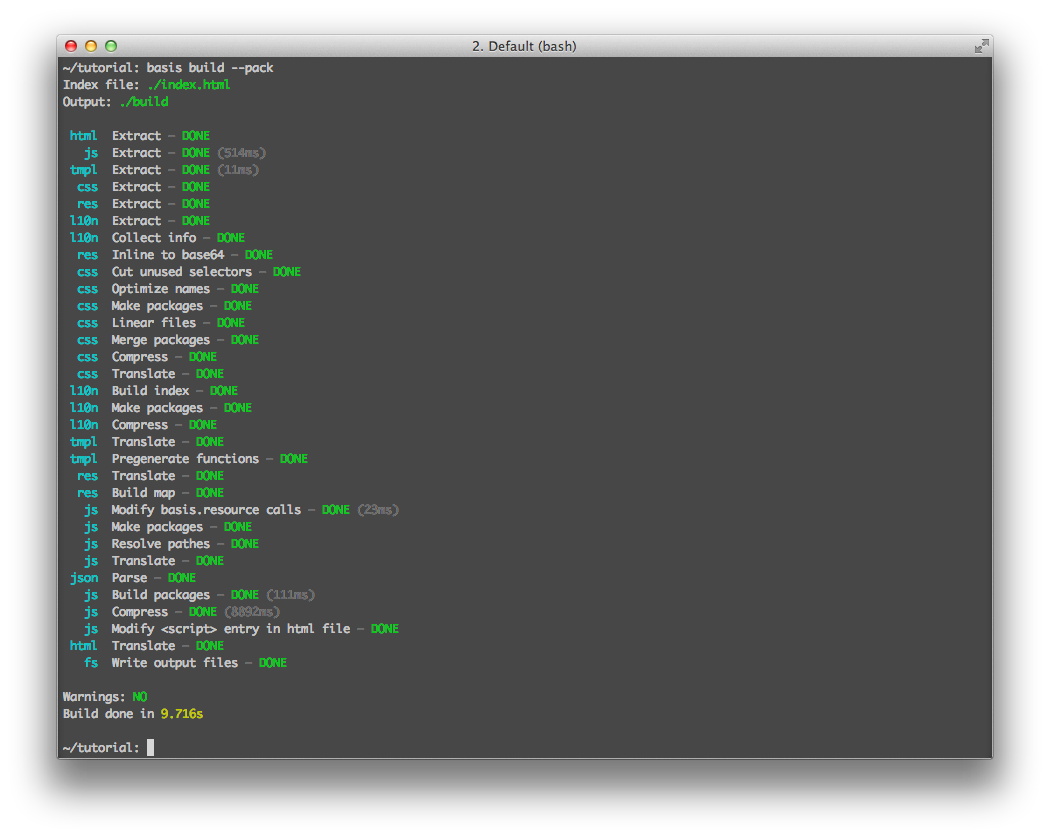Click the 'l10n Collect info' line
1050x838 pixels.
coord(157,238)
